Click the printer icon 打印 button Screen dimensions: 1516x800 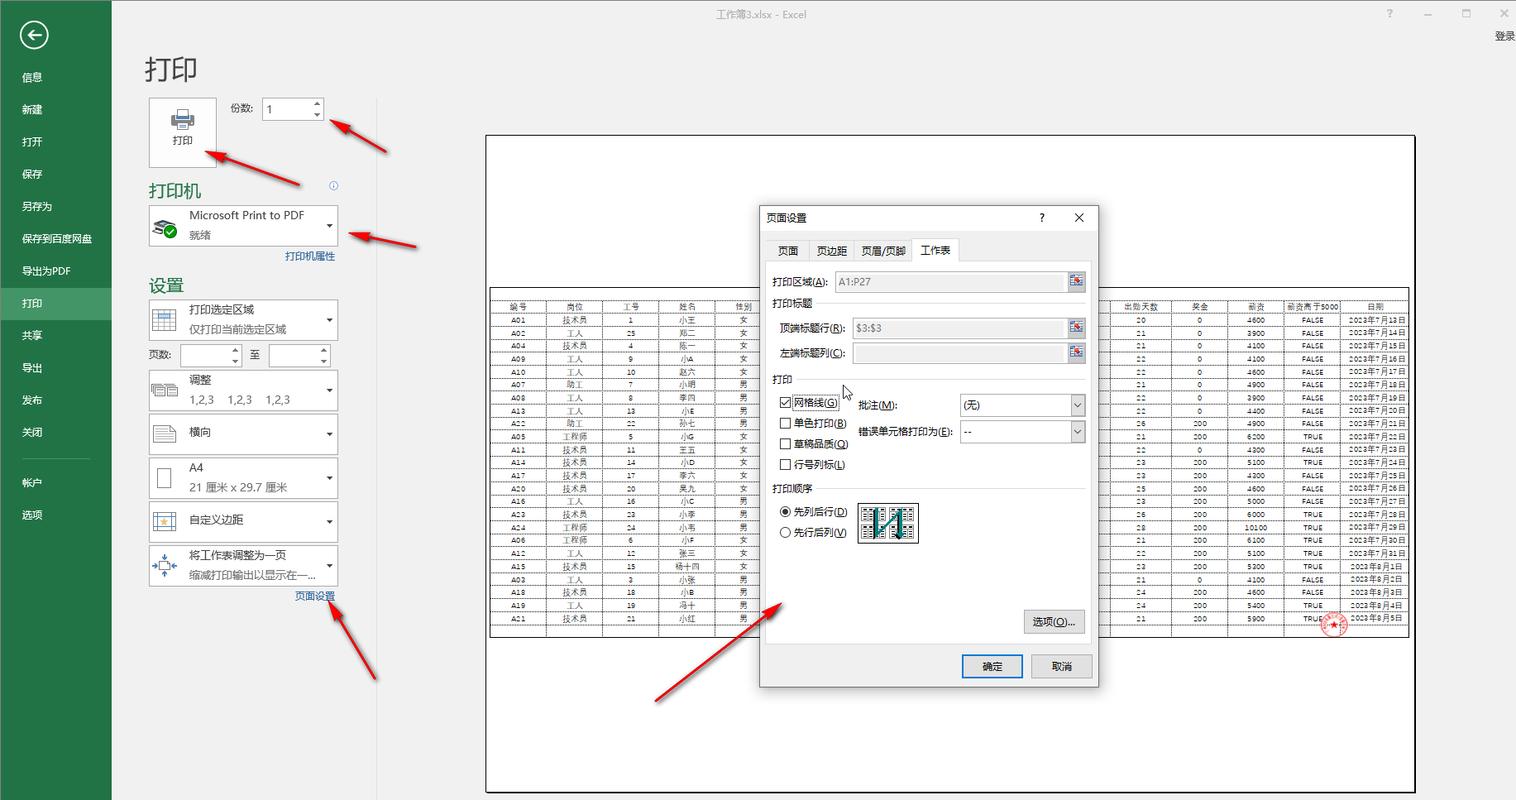(x=182, y=132)
